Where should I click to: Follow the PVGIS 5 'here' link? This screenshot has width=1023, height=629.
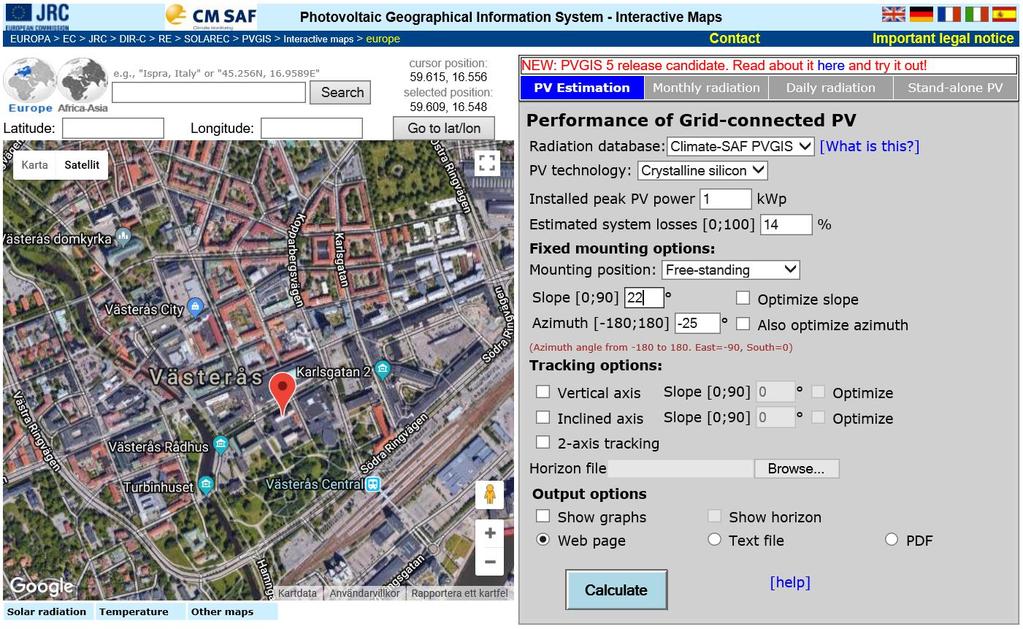click(x=831, y=65)
